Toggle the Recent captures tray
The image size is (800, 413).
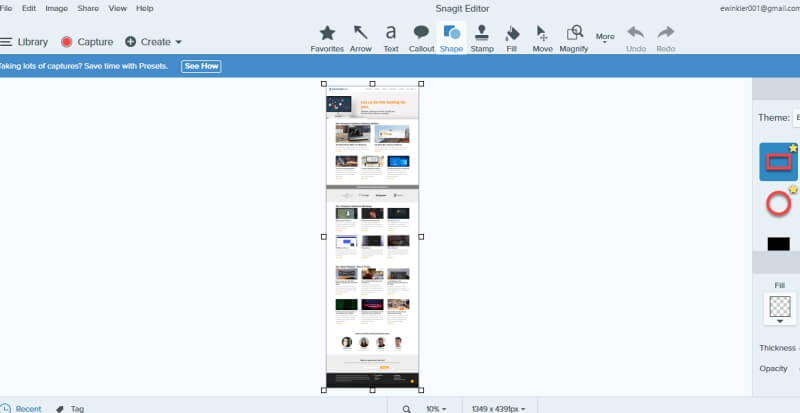tap(21, 408)
